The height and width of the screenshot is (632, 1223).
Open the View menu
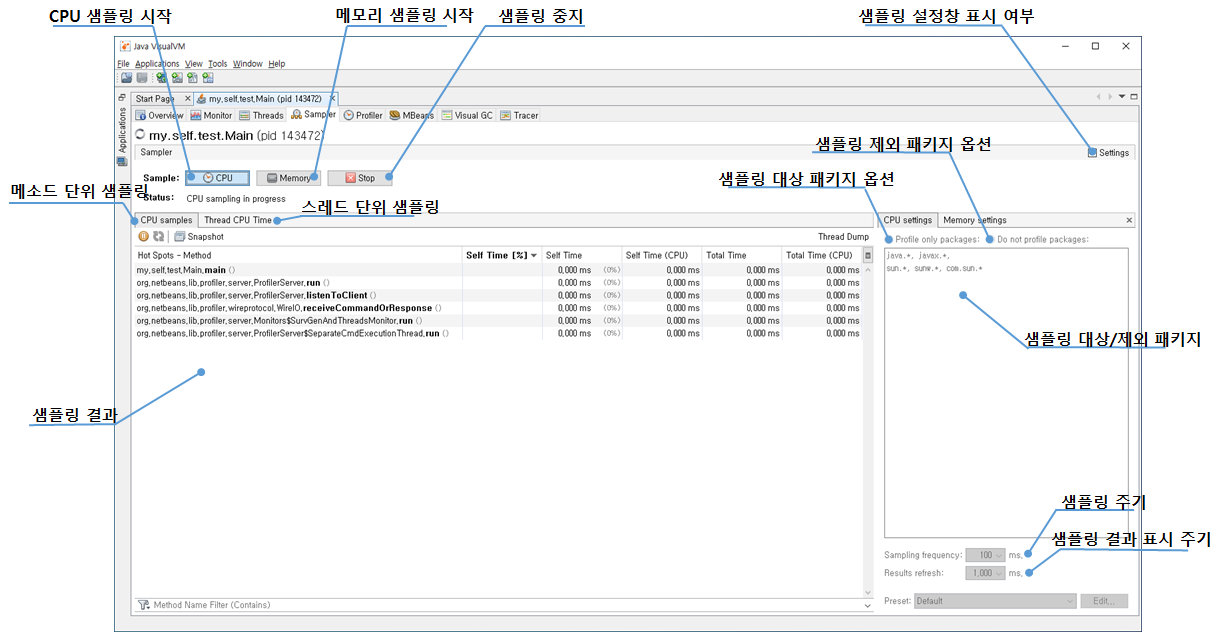(194, 63)
